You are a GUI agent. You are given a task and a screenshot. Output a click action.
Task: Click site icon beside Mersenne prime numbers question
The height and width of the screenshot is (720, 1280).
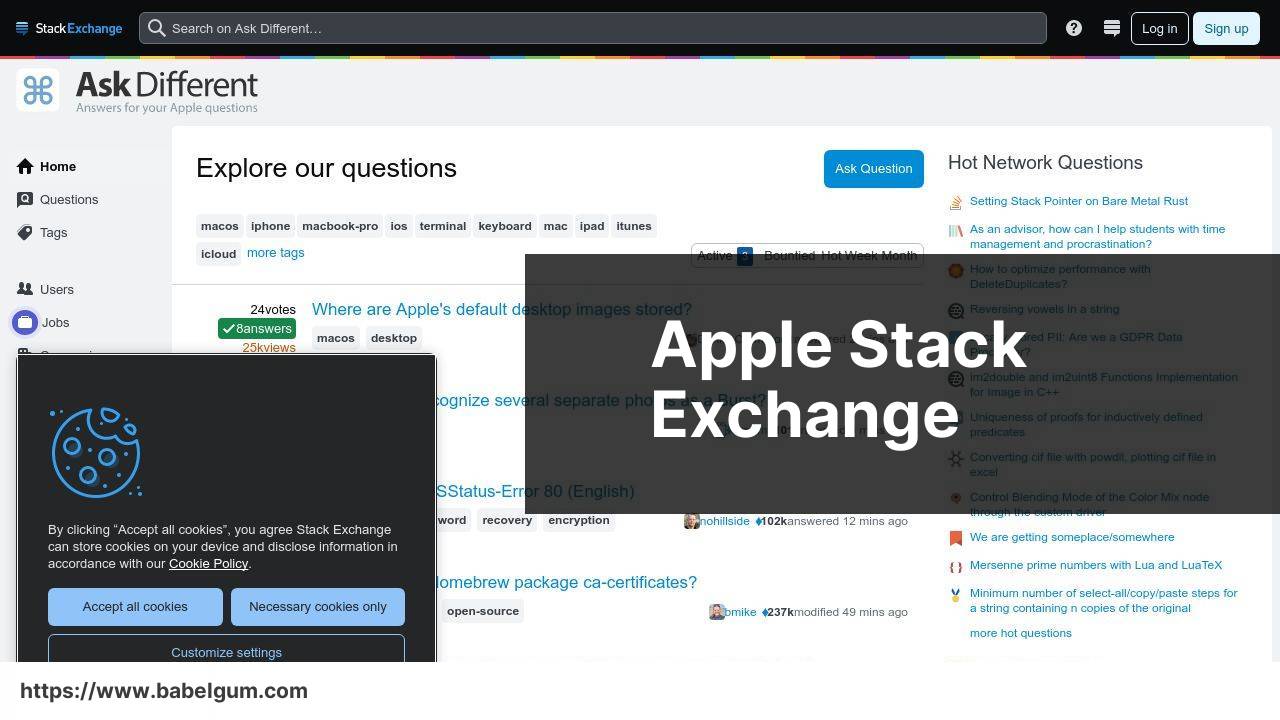point(956,566)
